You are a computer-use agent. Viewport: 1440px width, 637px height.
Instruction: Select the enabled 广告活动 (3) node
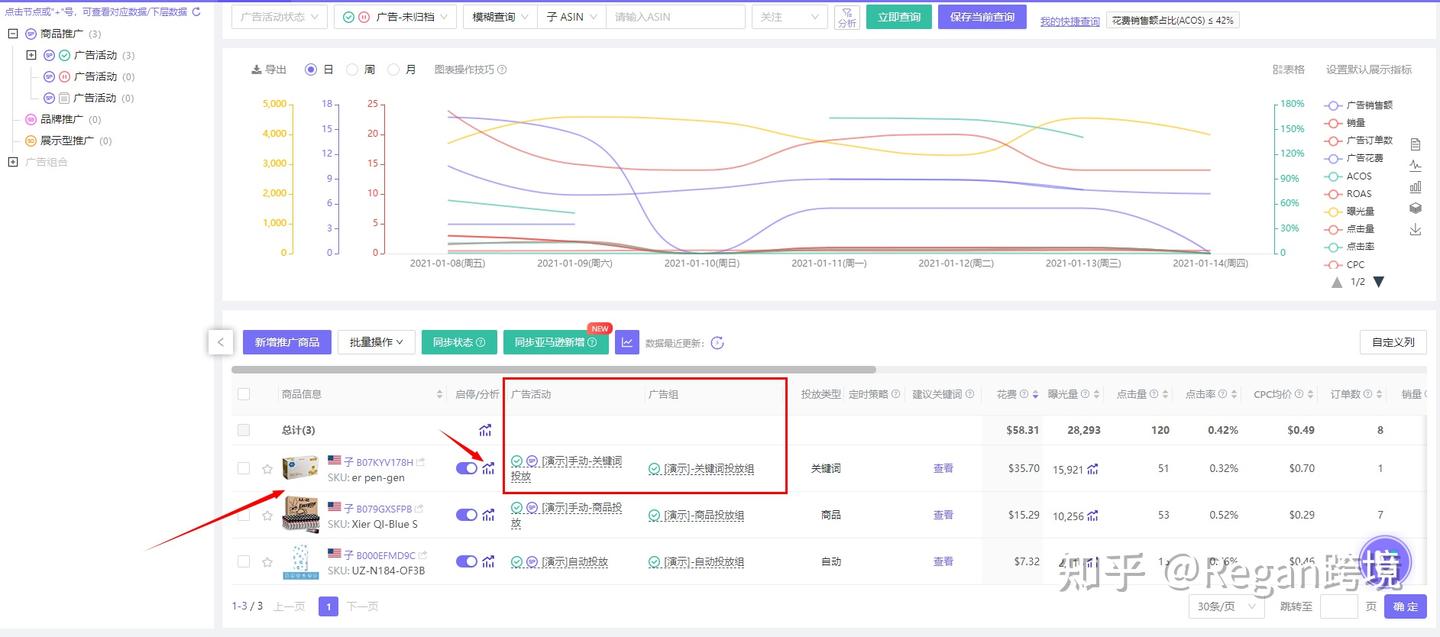95,55
